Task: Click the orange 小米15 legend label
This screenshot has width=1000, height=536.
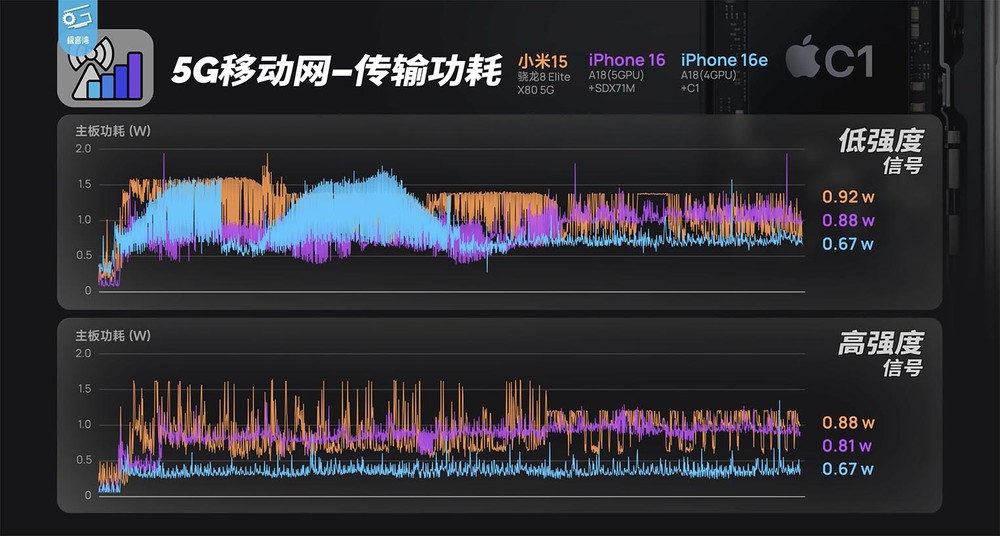Action: (x=542, y=61)
